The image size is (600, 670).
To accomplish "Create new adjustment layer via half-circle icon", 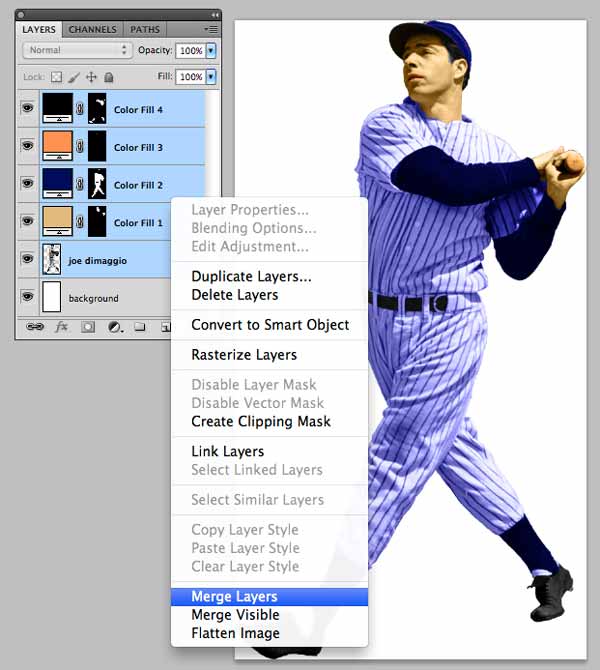I will pyautogui.click(x=114, y=326).
